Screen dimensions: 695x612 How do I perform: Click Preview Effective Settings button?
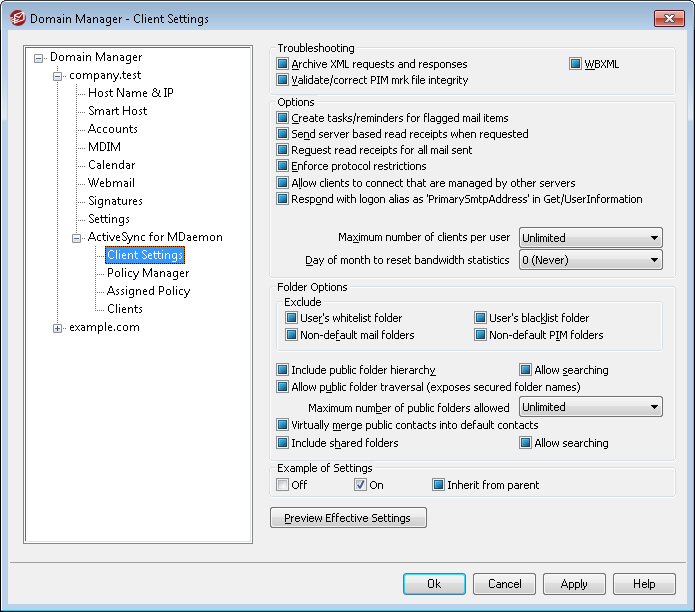[348, 518]
